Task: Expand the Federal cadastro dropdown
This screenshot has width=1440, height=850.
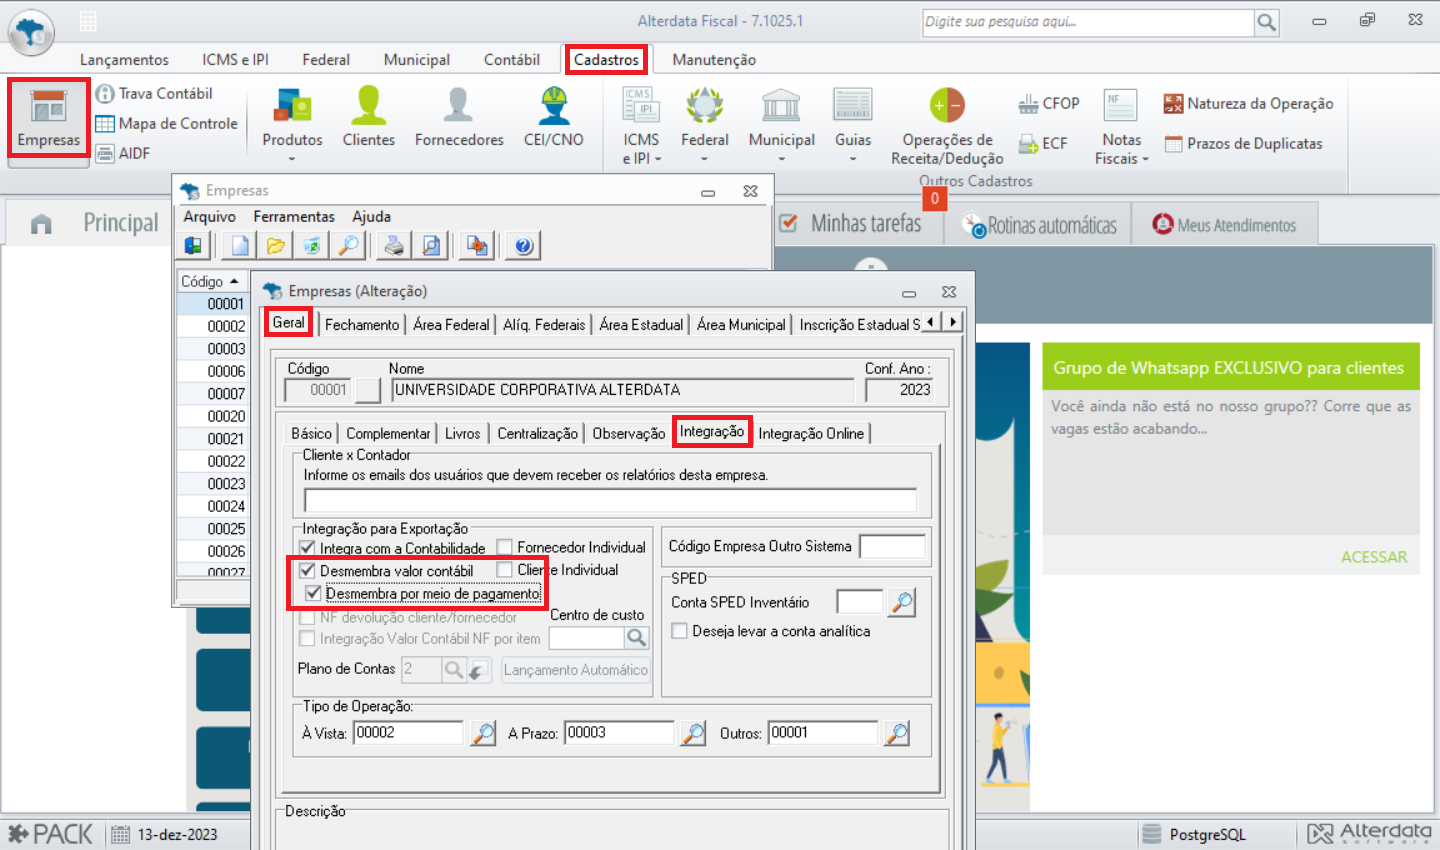Action: [704, 158]
